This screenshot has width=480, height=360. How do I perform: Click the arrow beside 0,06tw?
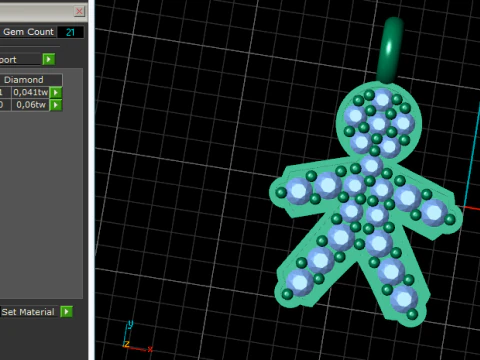click(56, 105)
